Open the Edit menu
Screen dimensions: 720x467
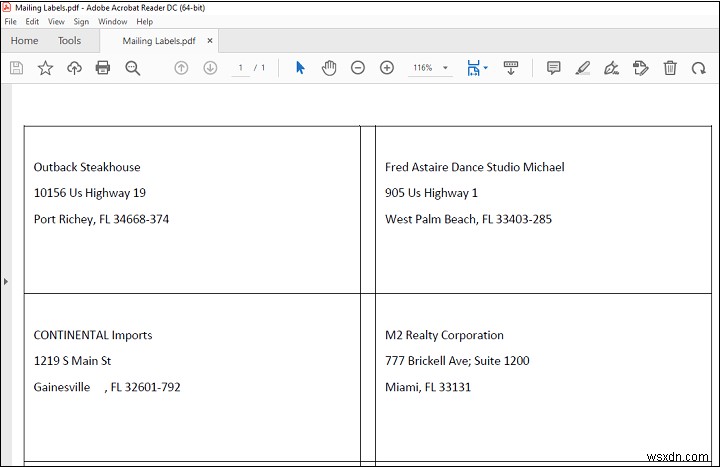[32, 22]
